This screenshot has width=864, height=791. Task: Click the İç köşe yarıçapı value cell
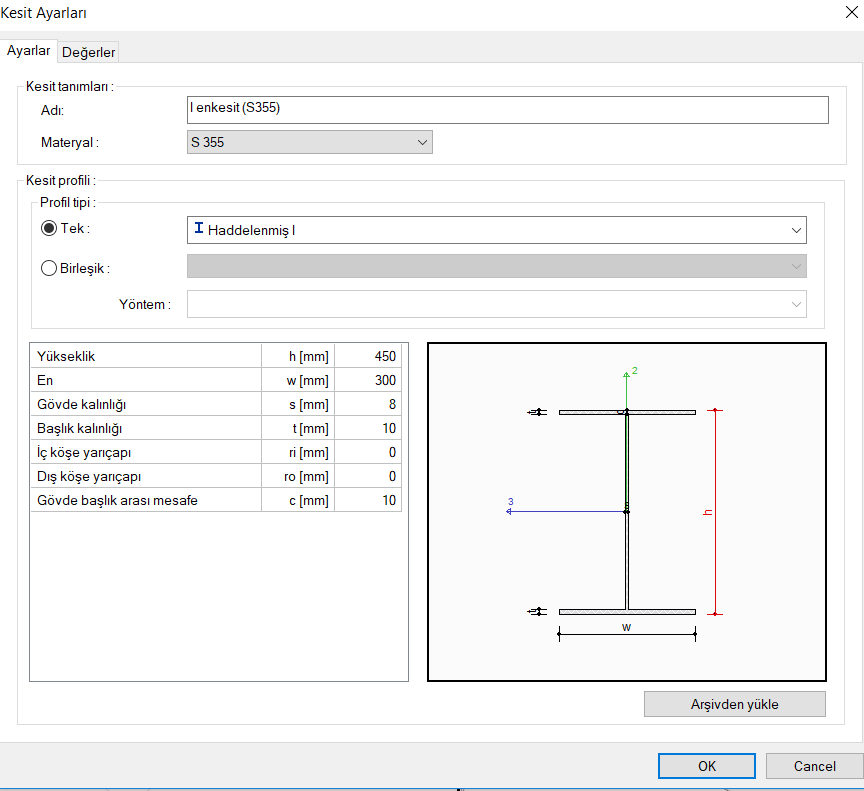pyautogui.click(x=368, y=452)
